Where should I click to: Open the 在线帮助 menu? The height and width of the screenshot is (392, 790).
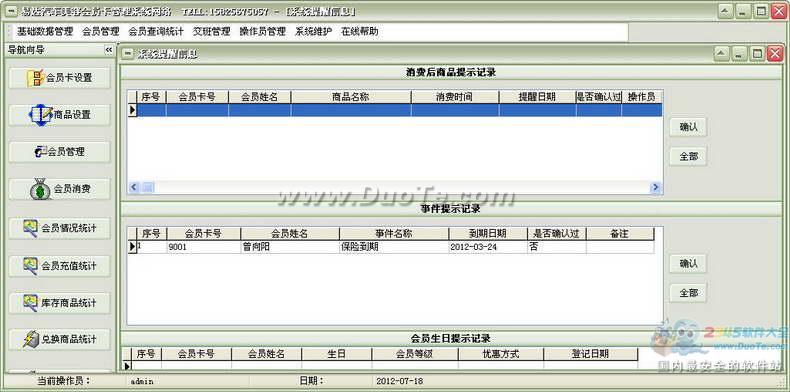coord(359,31)
